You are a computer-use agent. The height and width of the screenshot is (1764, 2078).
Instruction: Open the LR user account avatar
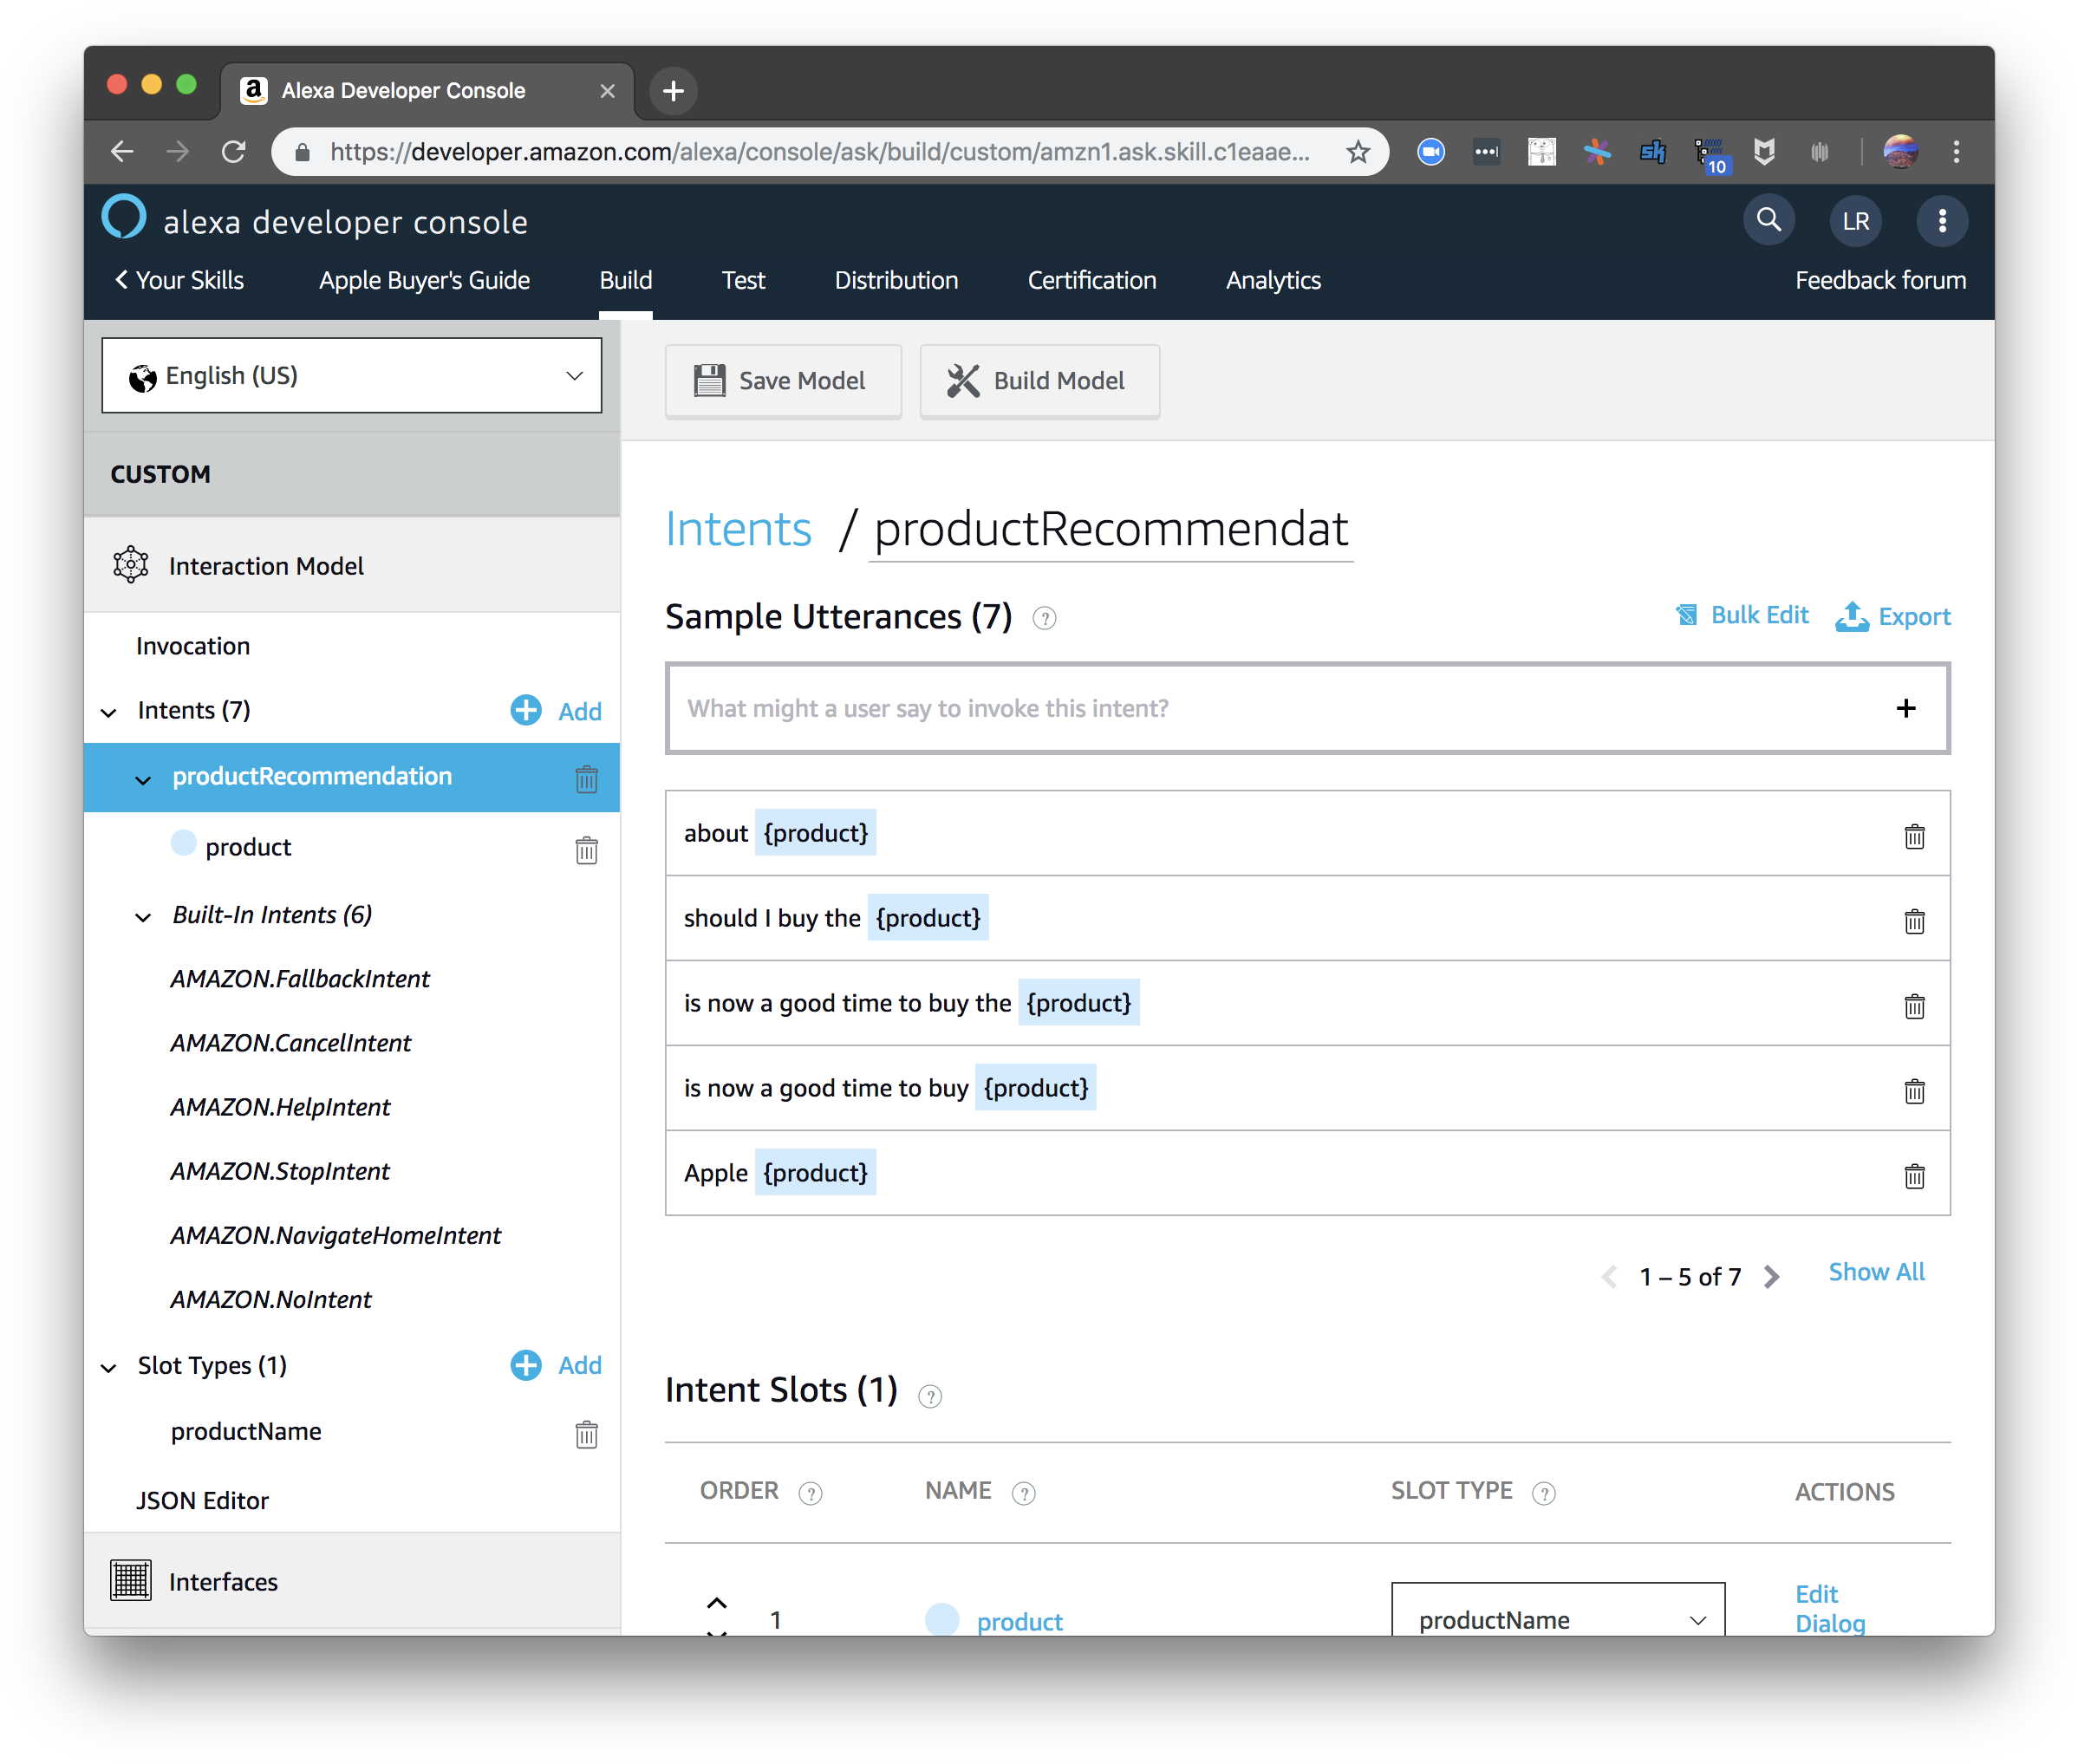[x=1855, y=221]
